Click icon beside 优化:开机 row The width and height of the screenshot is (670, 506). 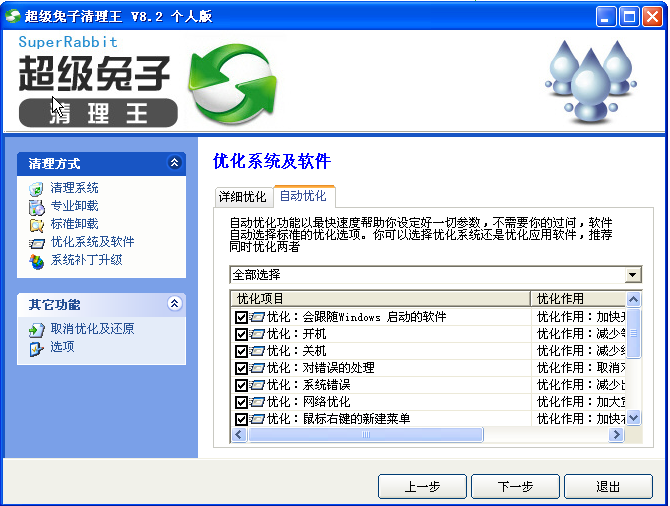click(x=257, y=334)
